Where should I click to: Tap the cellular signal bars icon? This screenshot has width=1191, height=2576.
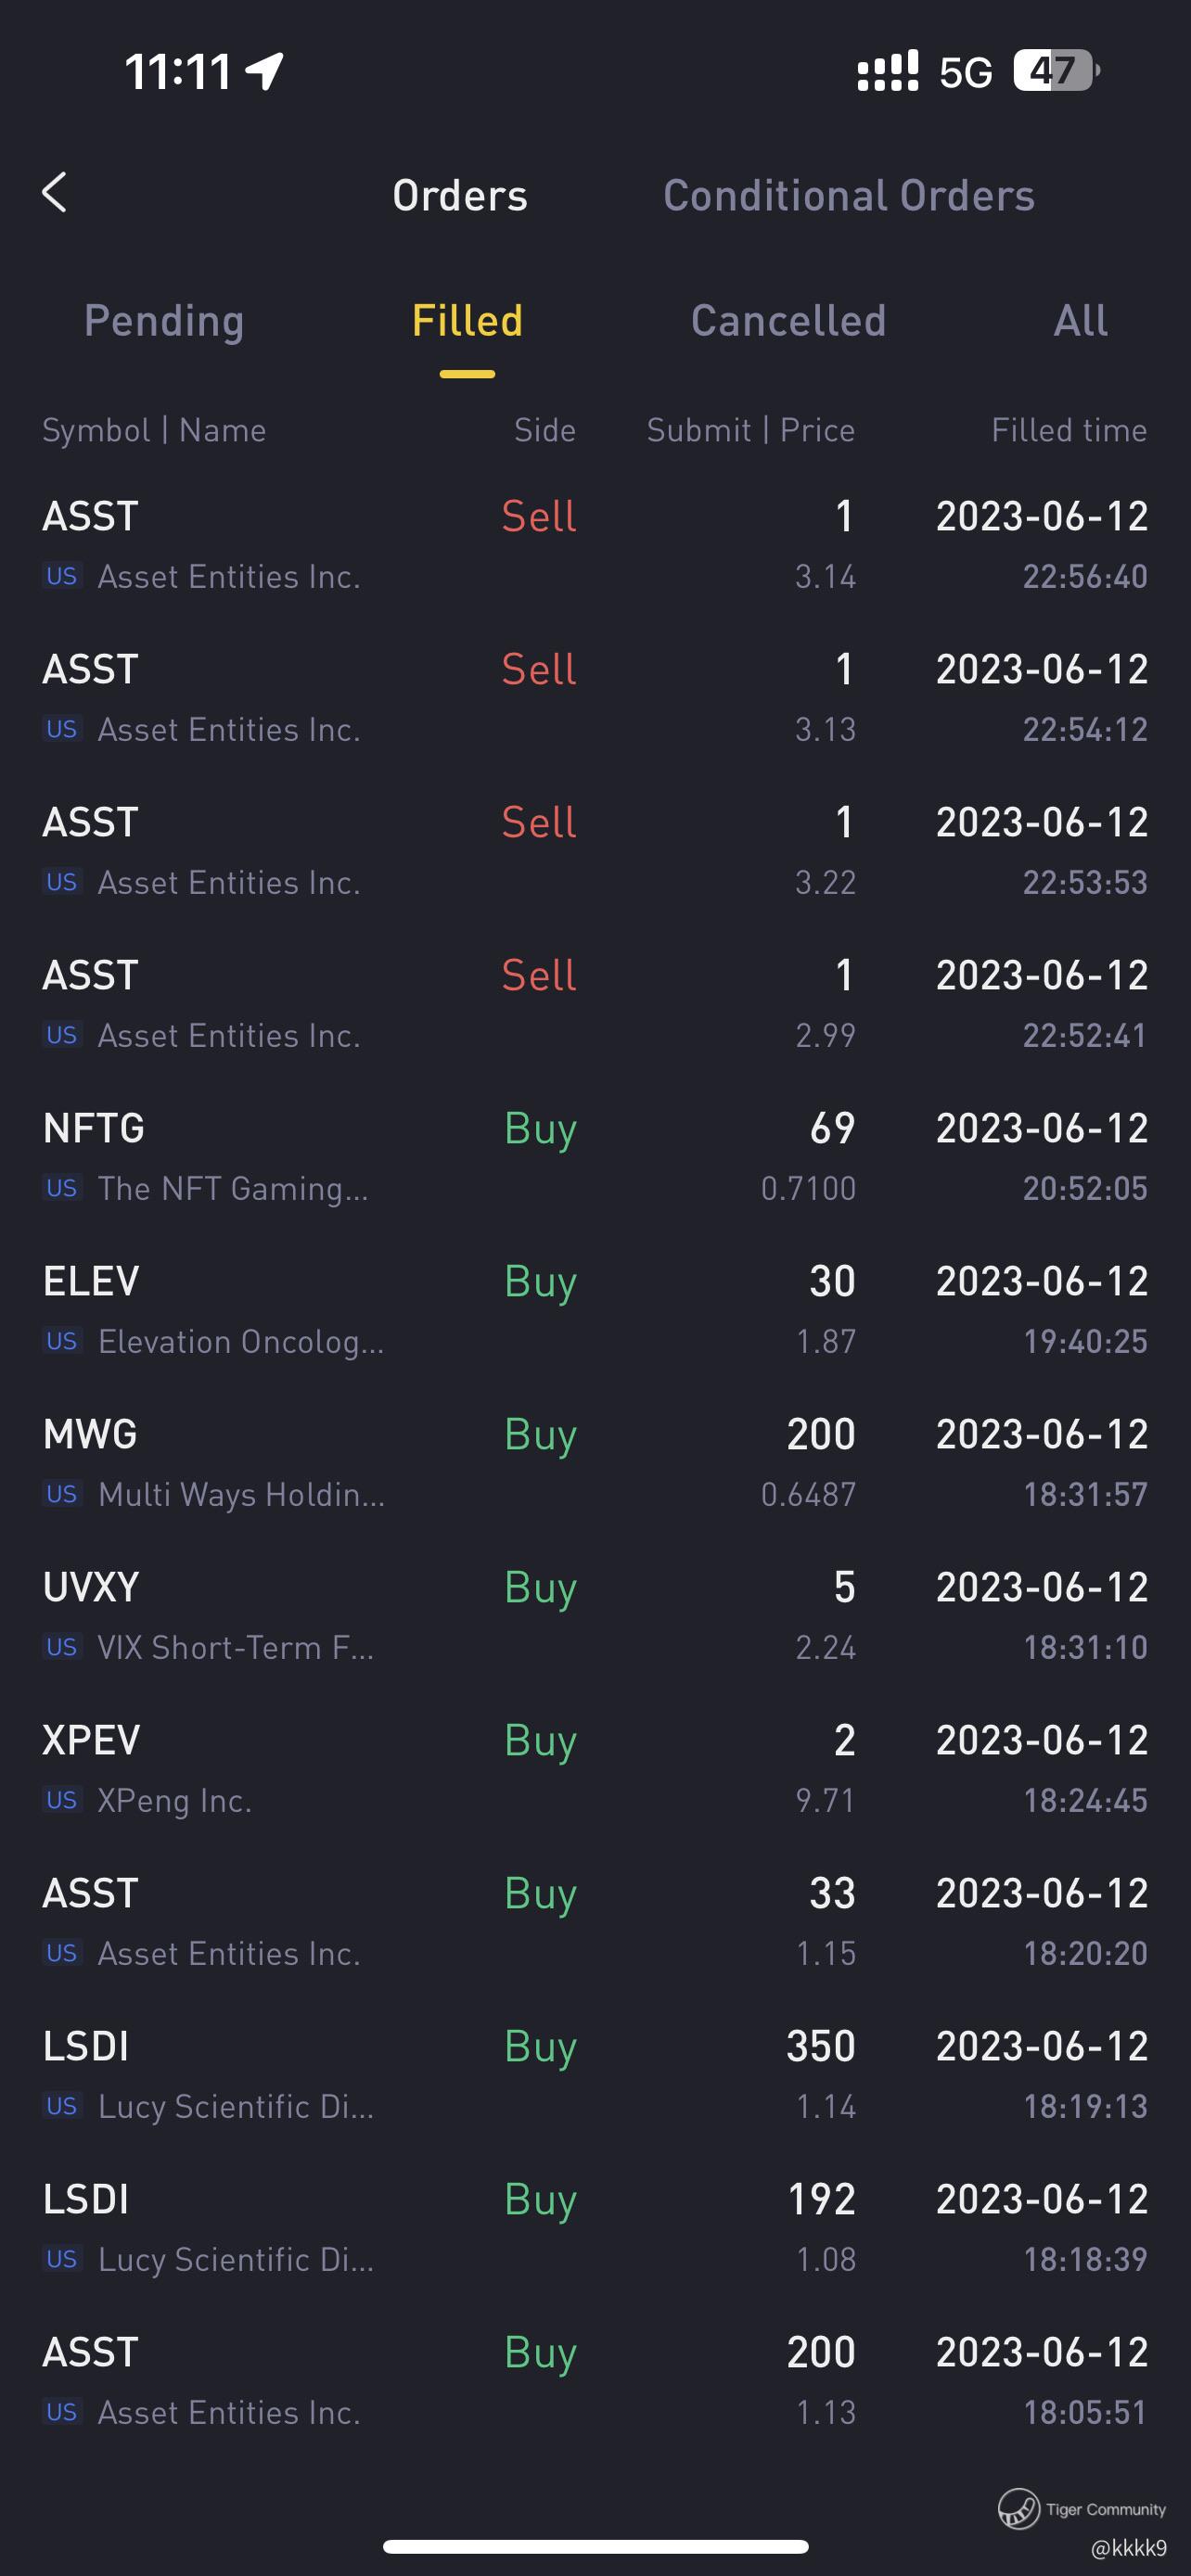pos(887,71)
